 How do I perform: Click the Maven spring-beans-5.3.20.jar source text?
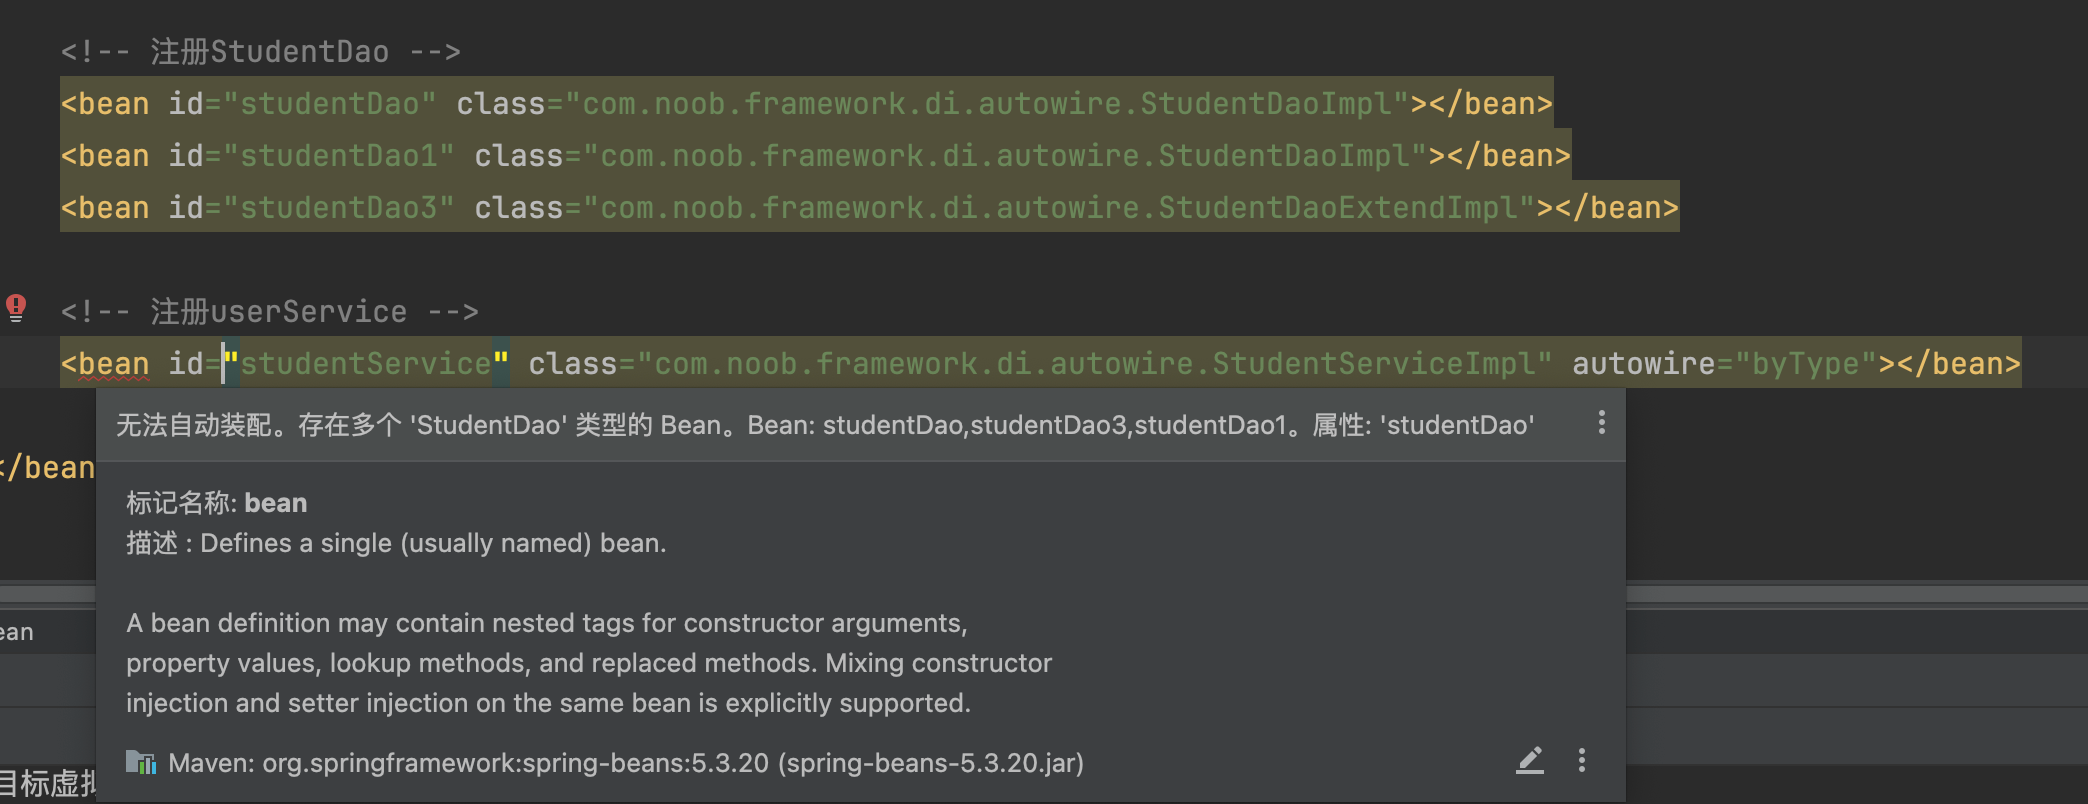pyautogui.click(x=626, y=763)
